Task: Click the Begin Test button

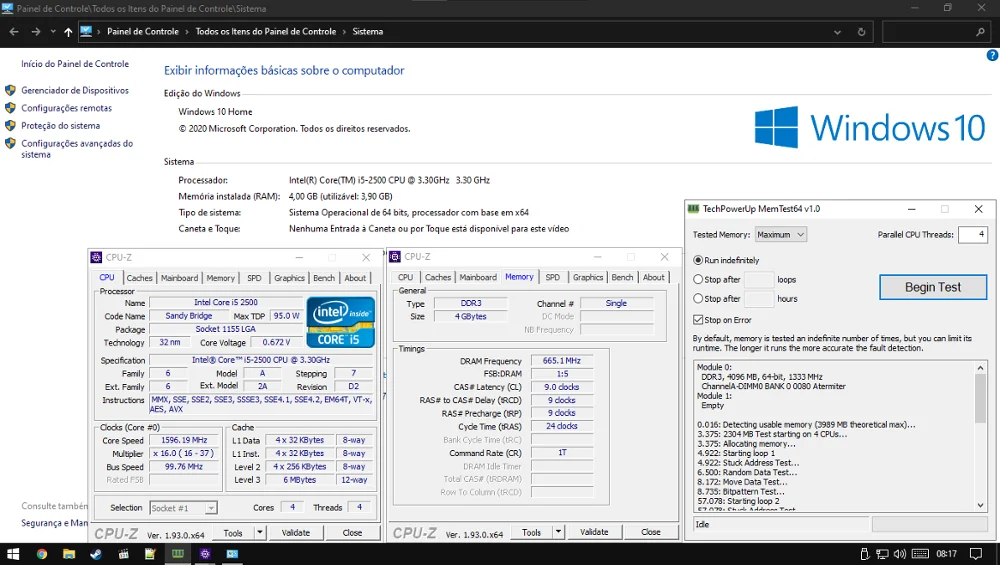Action: pyautogui.click(x=933, y=287)
